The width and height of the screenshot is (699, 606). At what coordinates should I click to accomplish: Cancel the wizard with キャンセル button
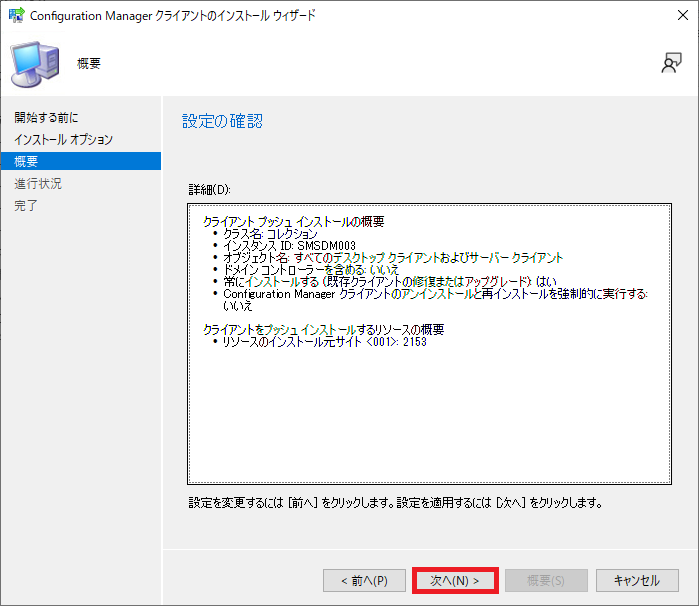tap(629, 580)
